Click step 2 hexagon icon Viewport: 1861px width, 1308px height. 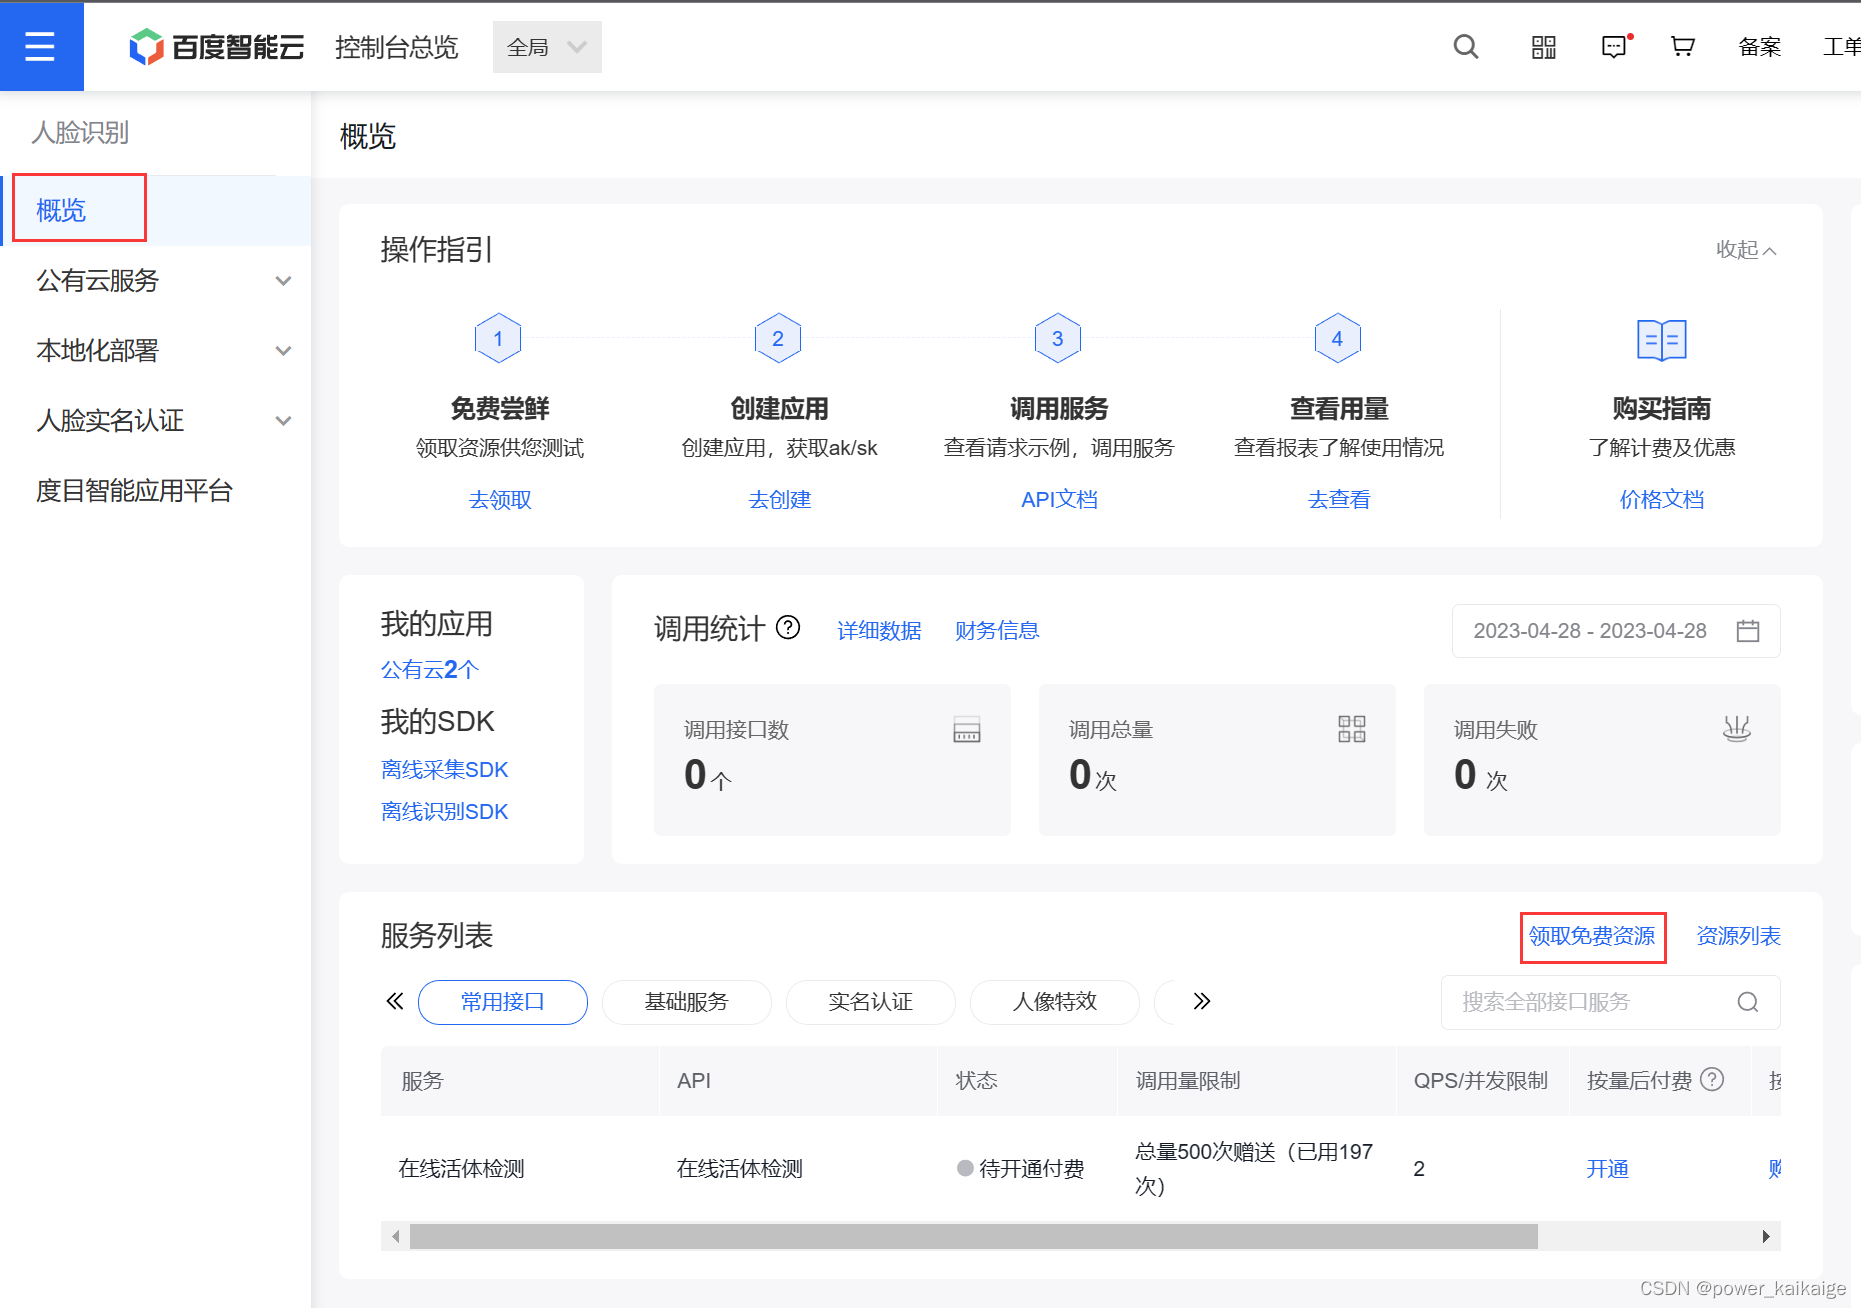pos(778,339)
